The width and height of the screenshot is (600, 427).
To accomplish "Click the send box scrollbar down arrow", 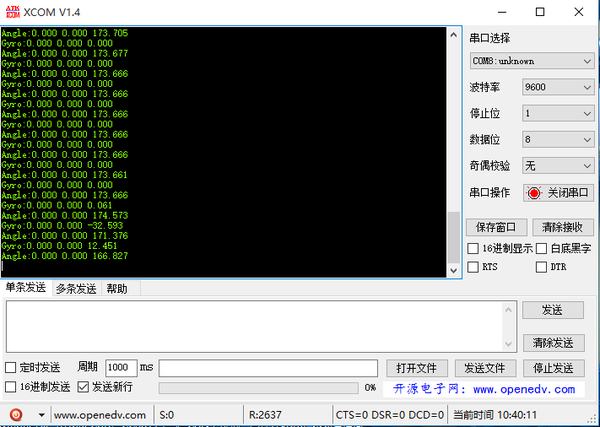I will [x=509, y=344].
